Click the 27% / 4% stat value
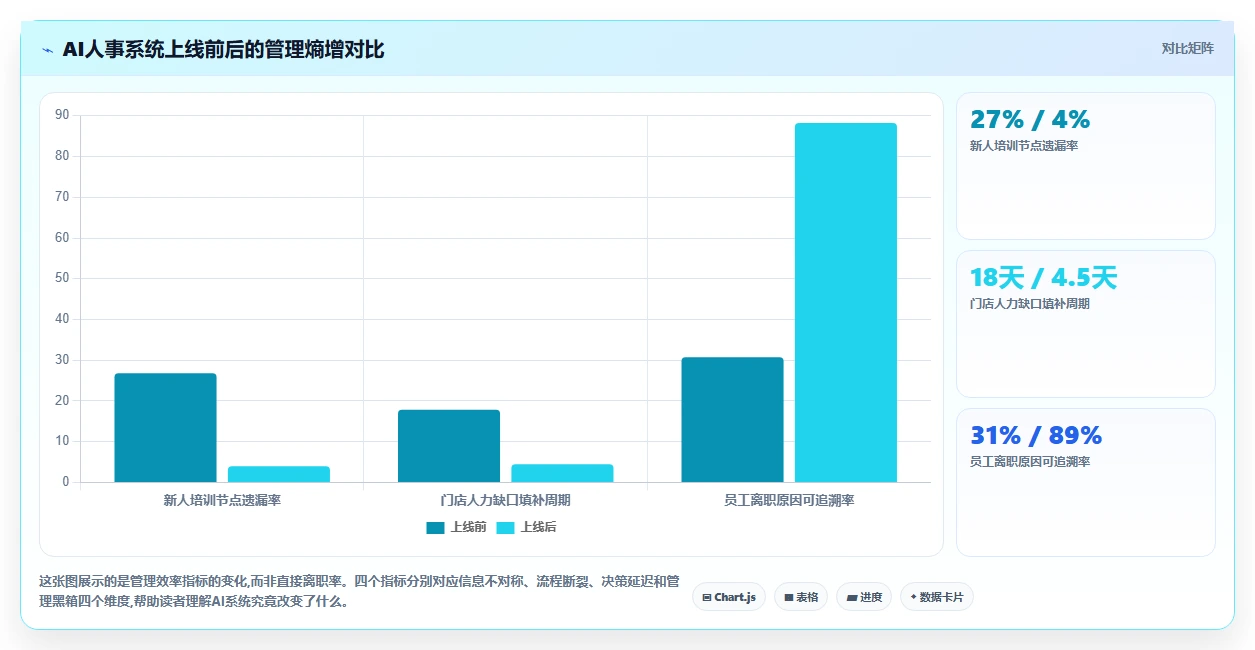 [1030, 120]
